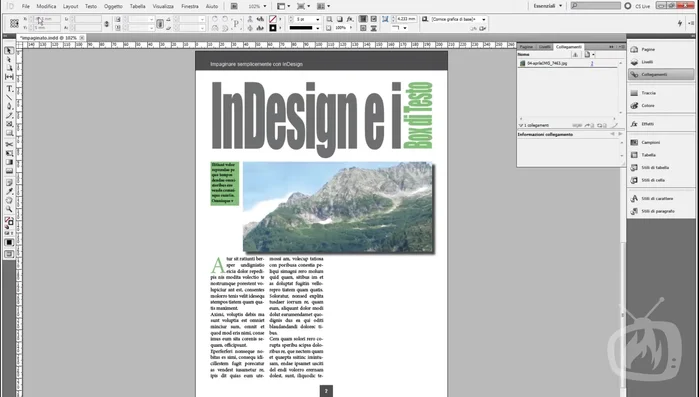The height and width of the screenshot is (397, 699).
Task: Toggle fill and stroke swatch in toolbox
Action: pyautogui.click(x=9, y=221)
